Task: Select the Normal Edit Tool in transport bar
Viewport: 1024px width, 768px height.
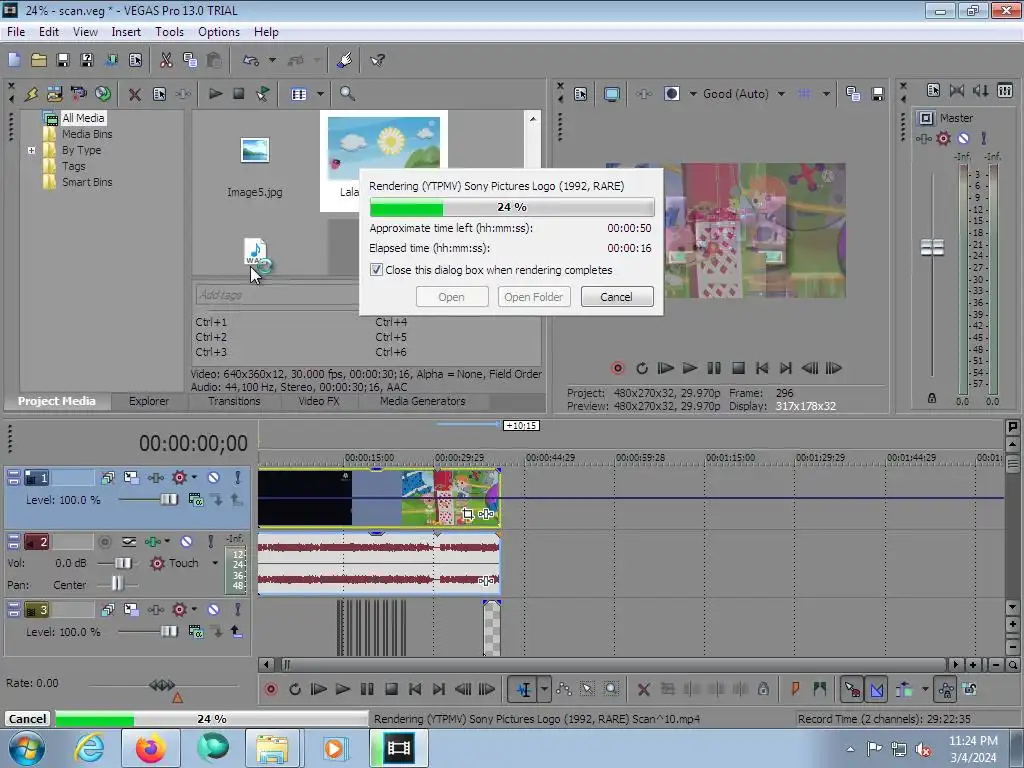Action: [524, 689]
